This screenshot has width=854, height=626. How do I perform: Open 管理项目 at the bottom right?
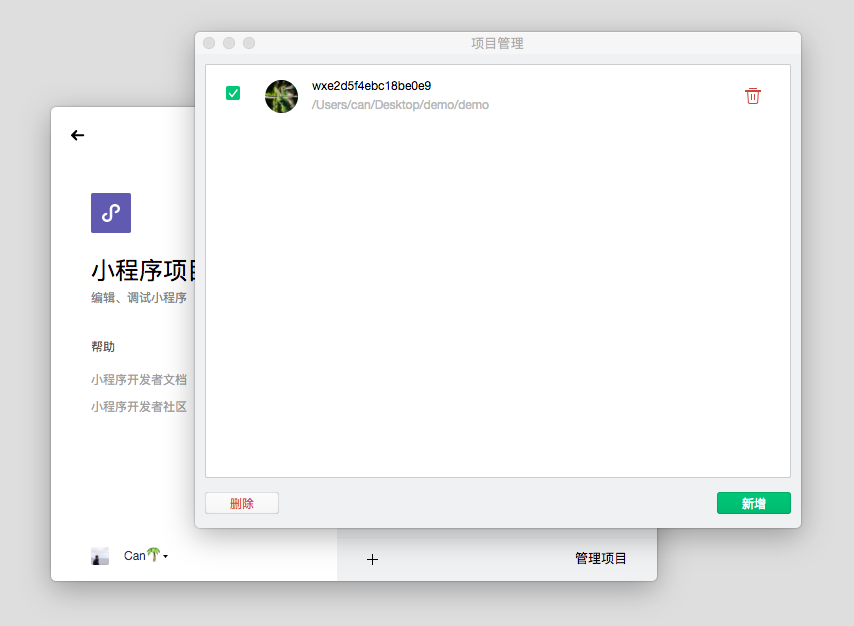pyautogui.click(x=600, y=558)
